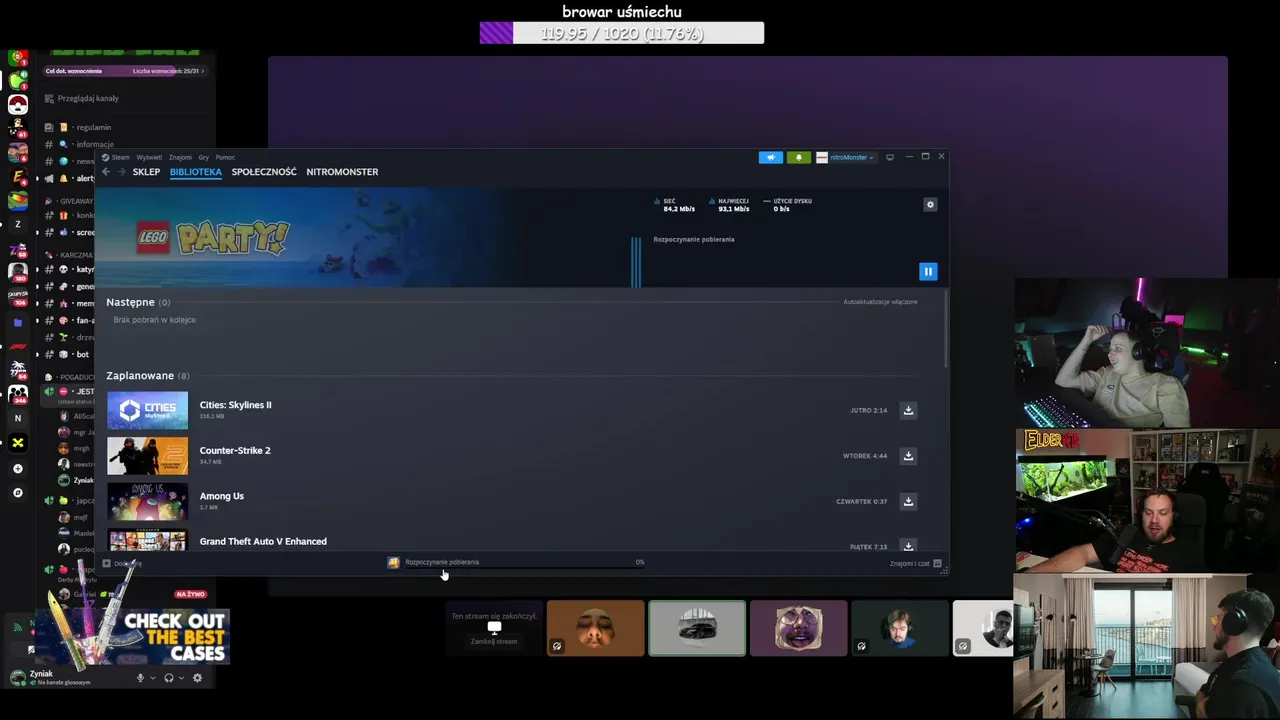Image resolution: width=1280 pixels, height=720 pixels.
Task: Toggle Discord microphone mute
Action: (x=140, y=678)
